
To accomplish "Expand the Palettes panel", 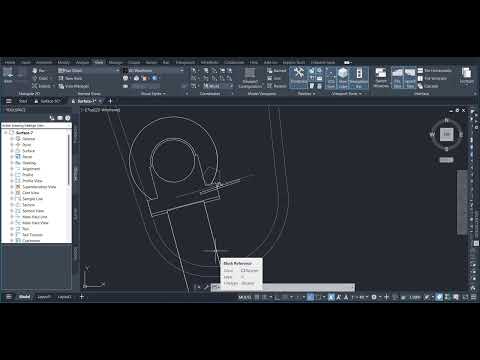I will coord(306,94).
